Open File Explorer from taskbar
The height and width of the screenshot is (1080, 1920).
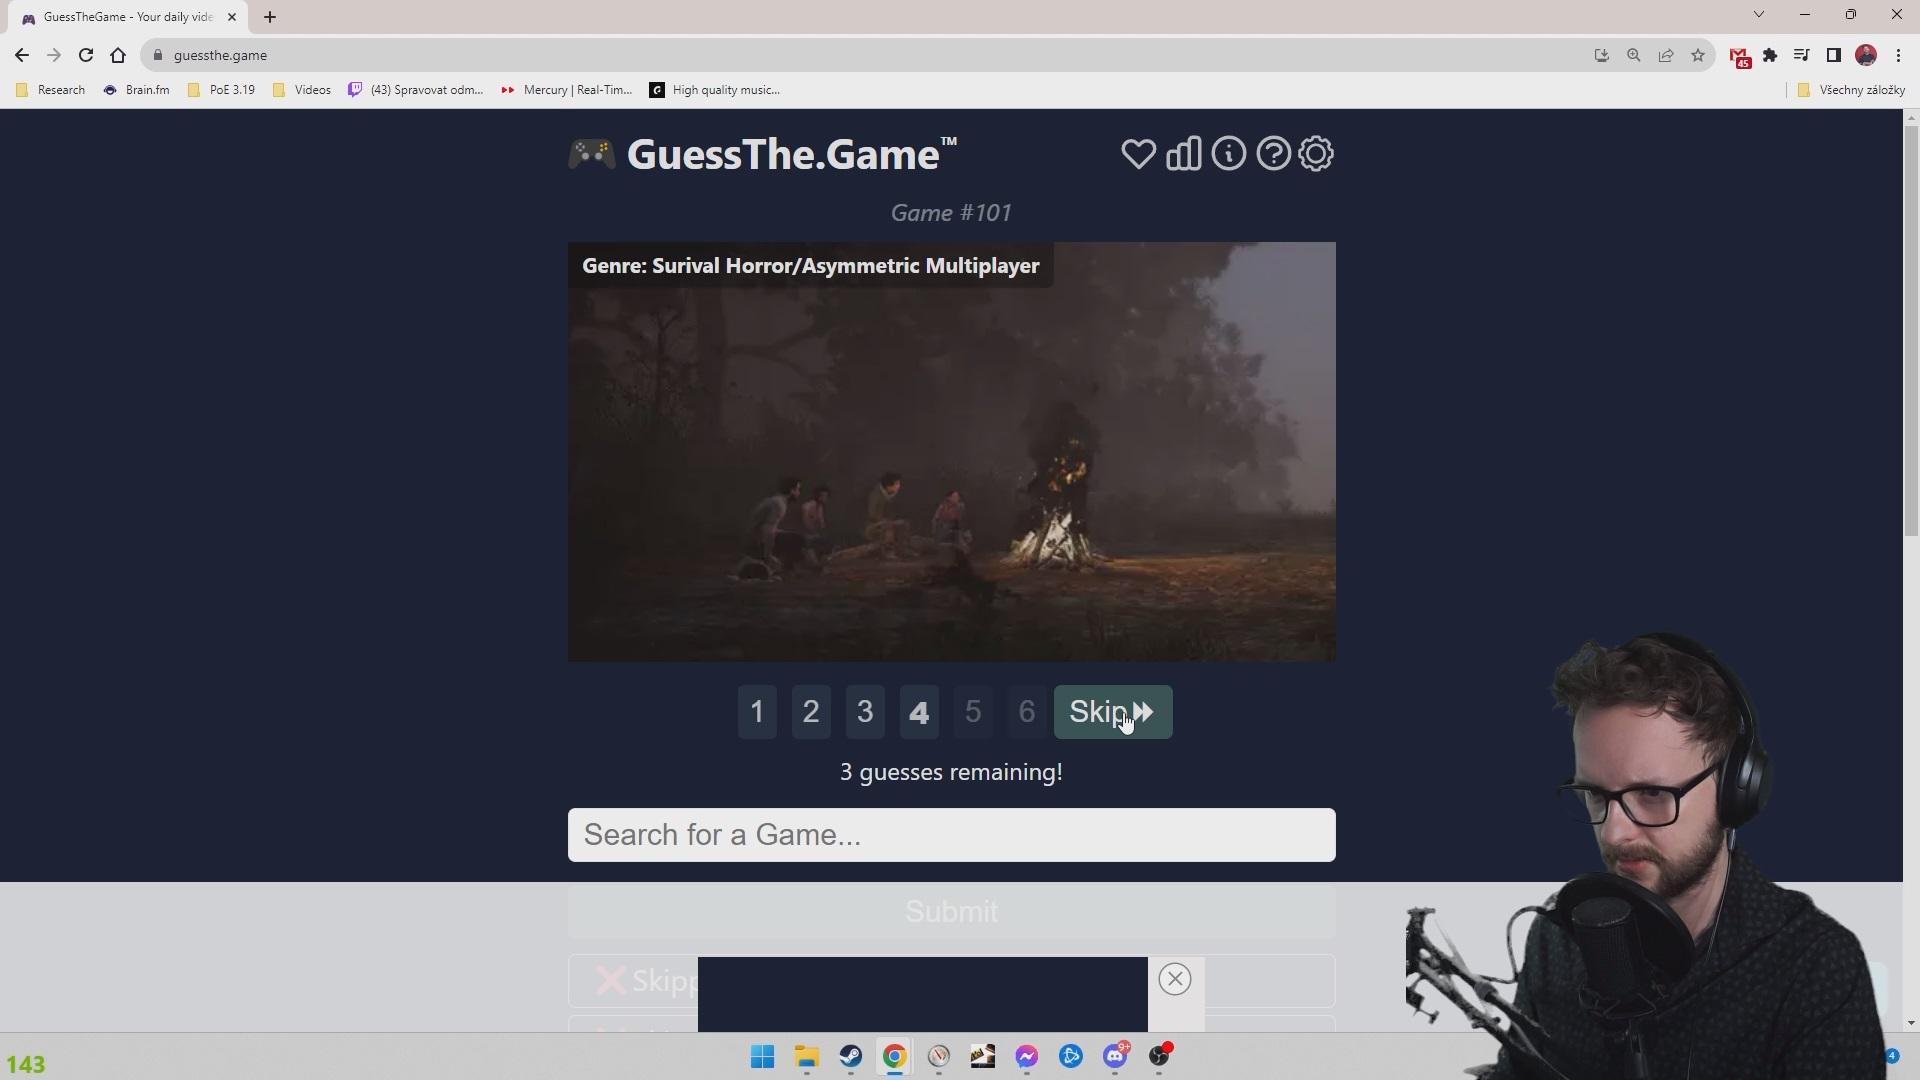807,1056
